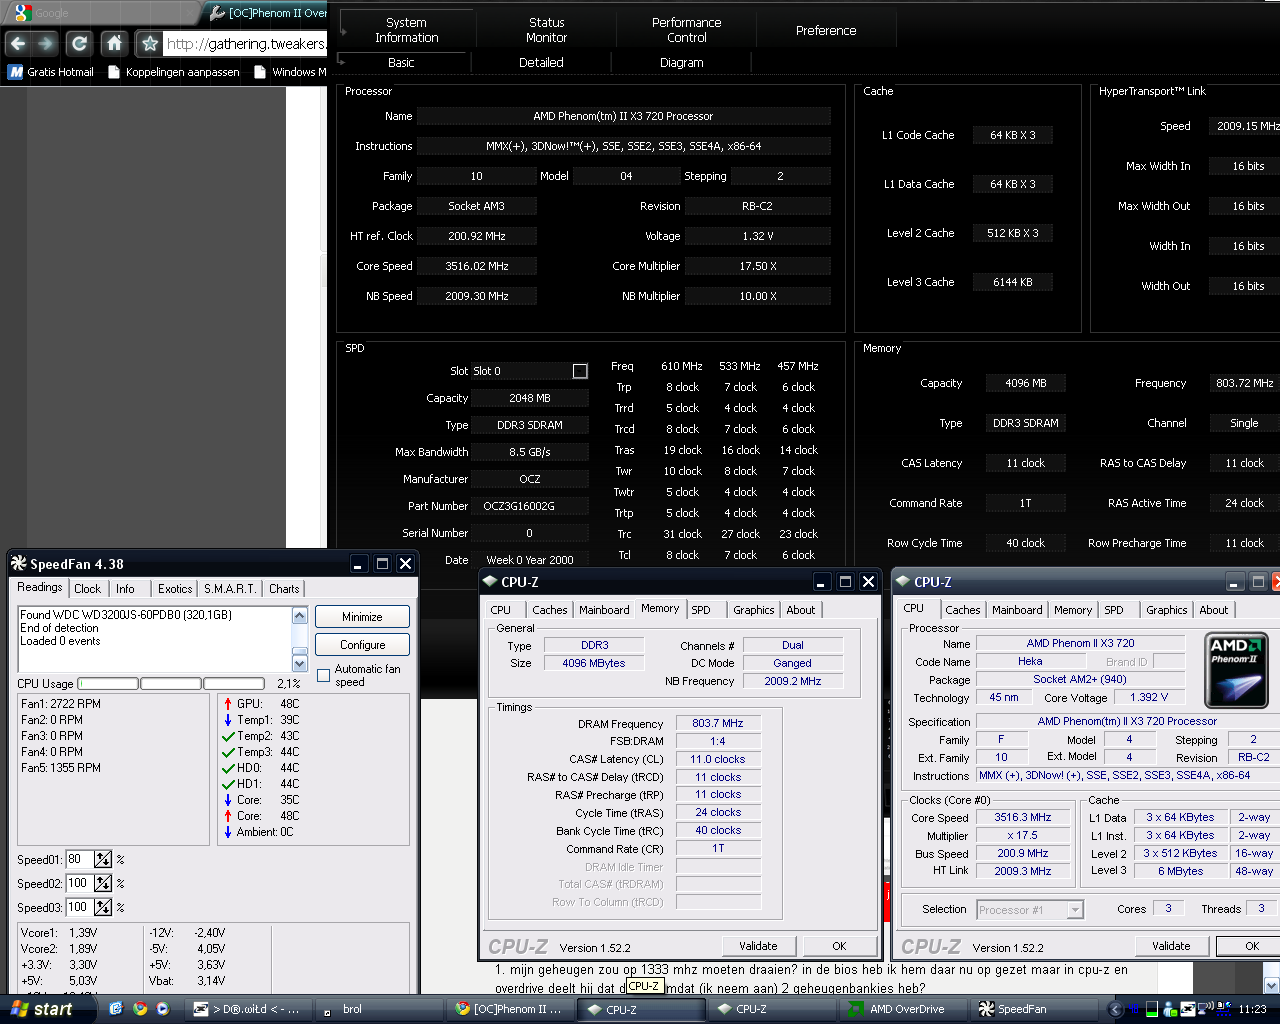Click the AMD Phenom II logo image
Screen dimensions: 1280x1024
(1238, 669)
